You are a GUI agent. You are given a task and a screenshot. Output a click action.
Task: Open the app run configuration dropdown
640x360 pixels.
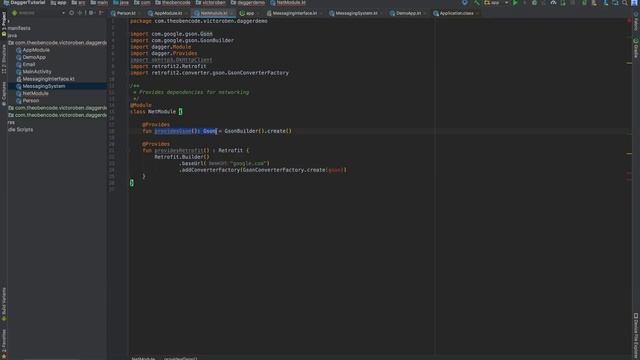tap(496, 3)
